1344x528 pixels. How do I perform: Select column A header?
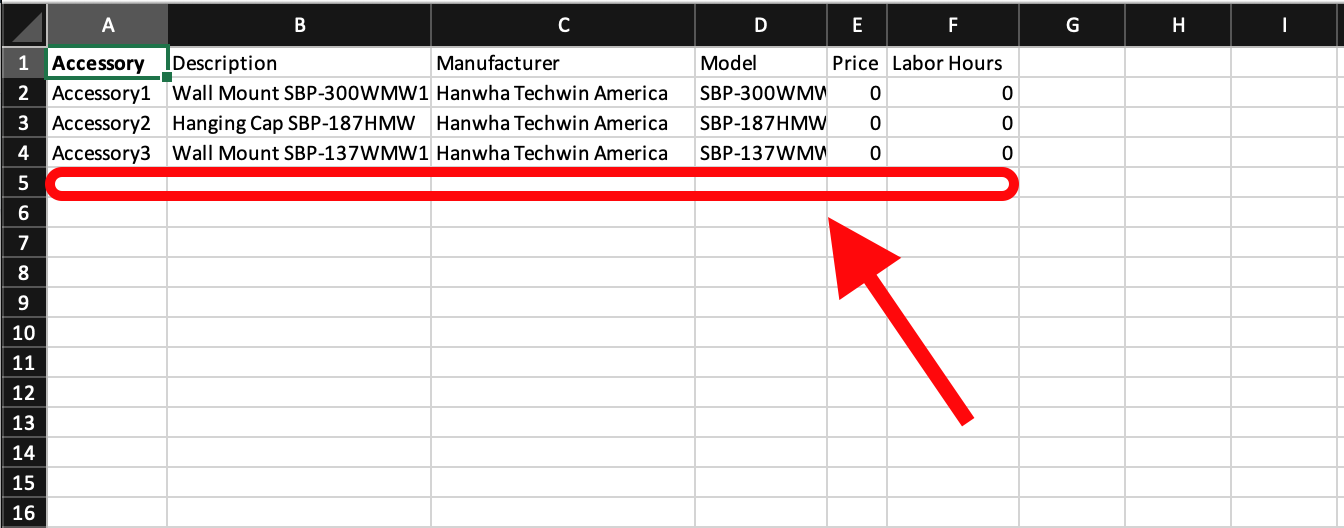pyautogui.click(x=107, y=26)
